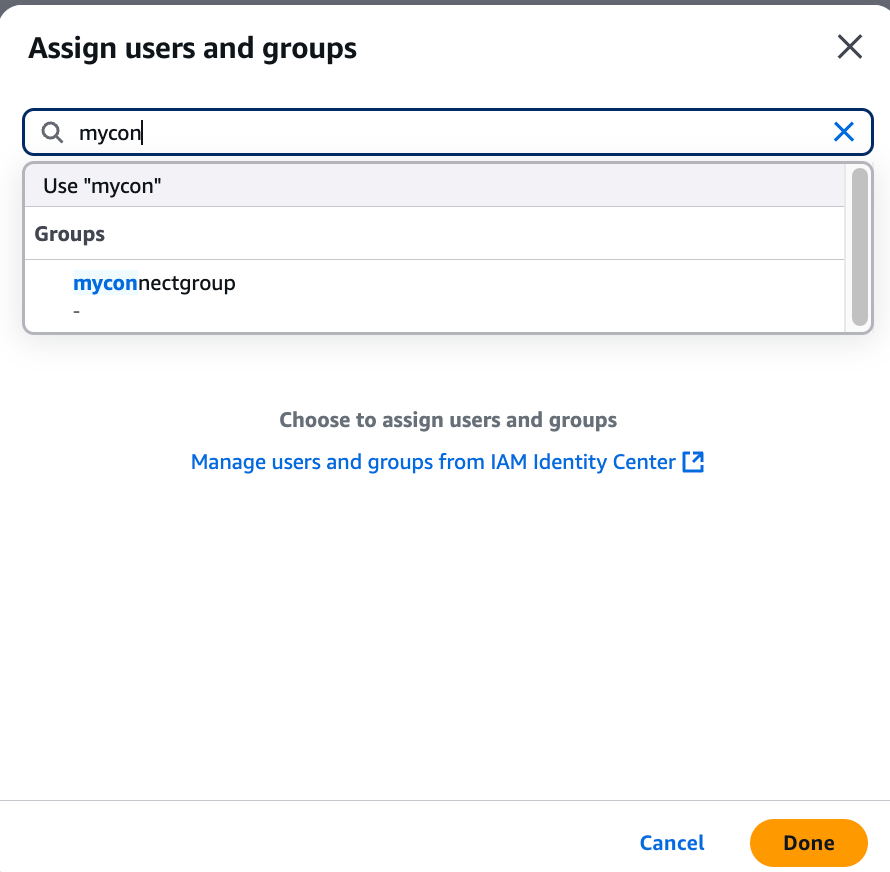Select myconnectgroup from the Groups results
Image resolution: width=890 pixels, height=872 pixels.
coord(154,283)
